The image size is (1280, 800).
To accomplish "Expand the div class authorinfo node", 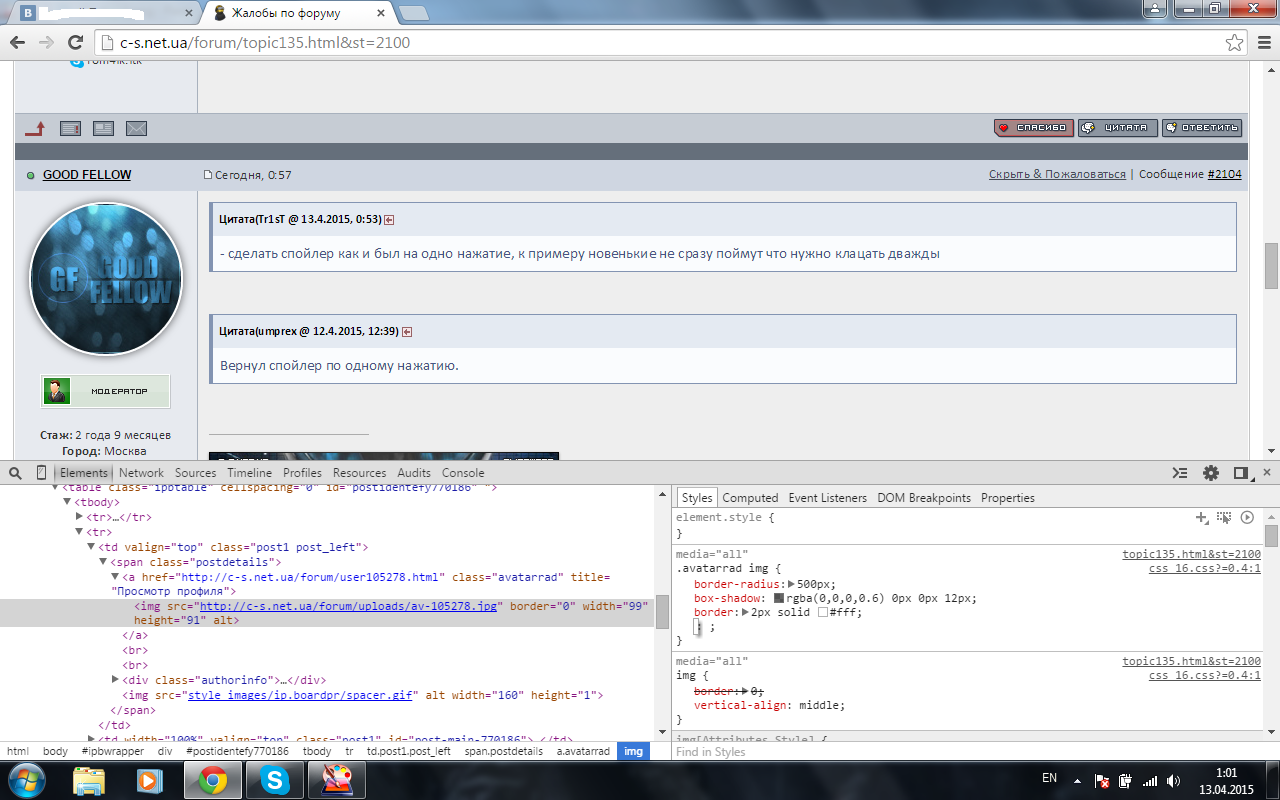I will (x=116, y=680).
